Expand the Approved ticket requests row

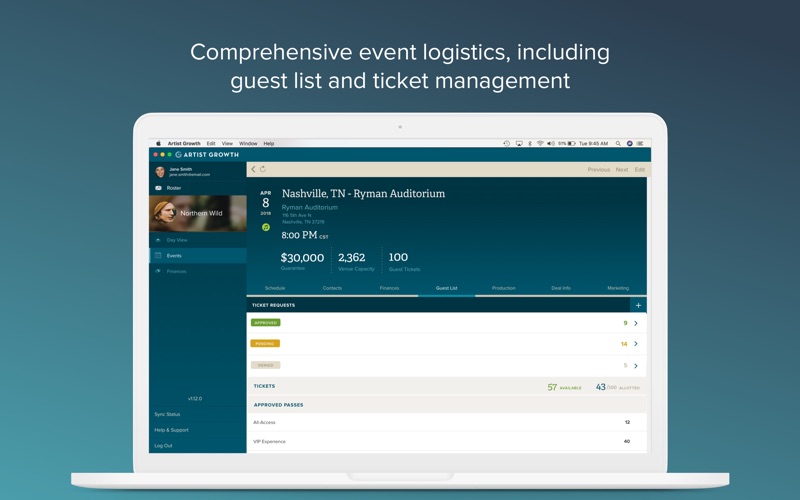446,323
